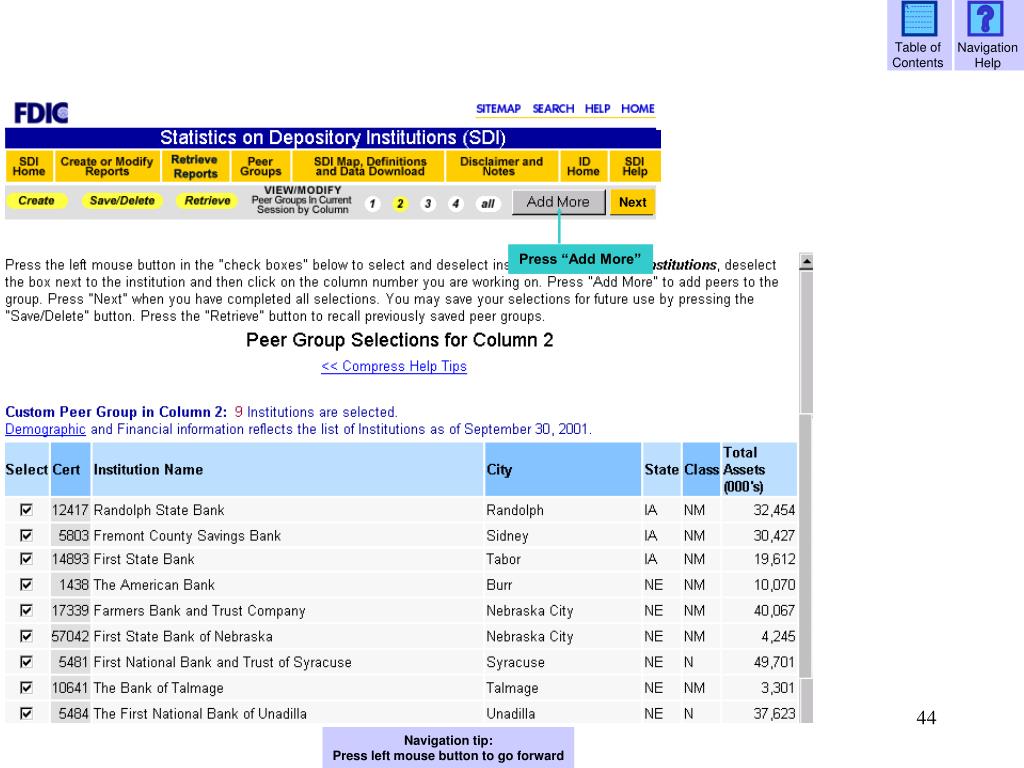Open the Retrieve Reports tab
The width and height of the screenshot is (1024, 768).
(x=195, y=166)
